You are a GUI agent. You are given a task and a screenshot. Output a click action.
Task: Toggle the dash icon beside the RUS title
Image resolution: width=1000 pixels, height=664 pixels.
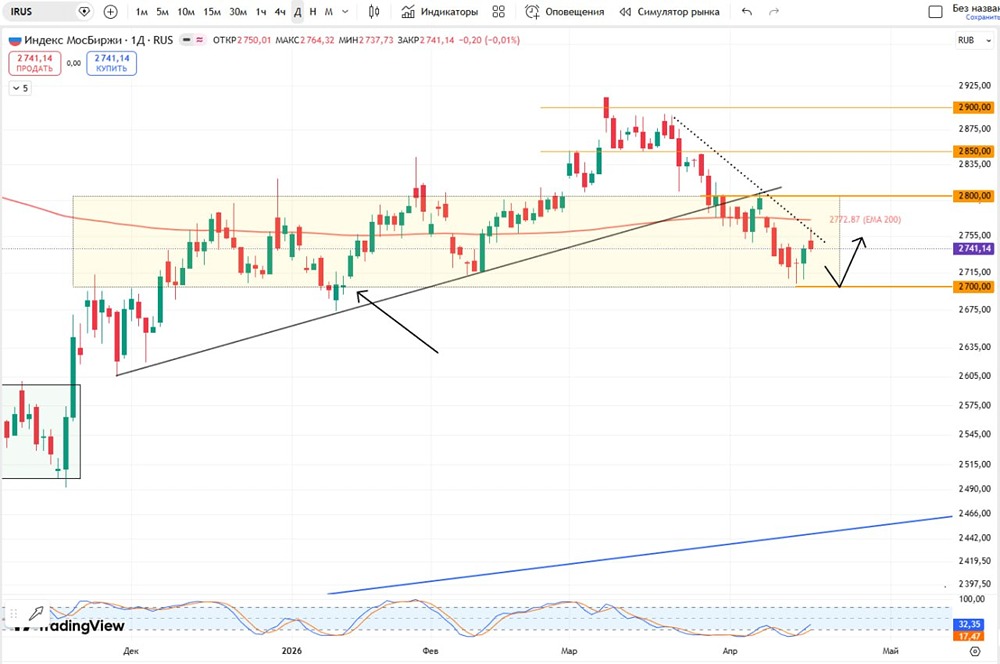[186, 40]
